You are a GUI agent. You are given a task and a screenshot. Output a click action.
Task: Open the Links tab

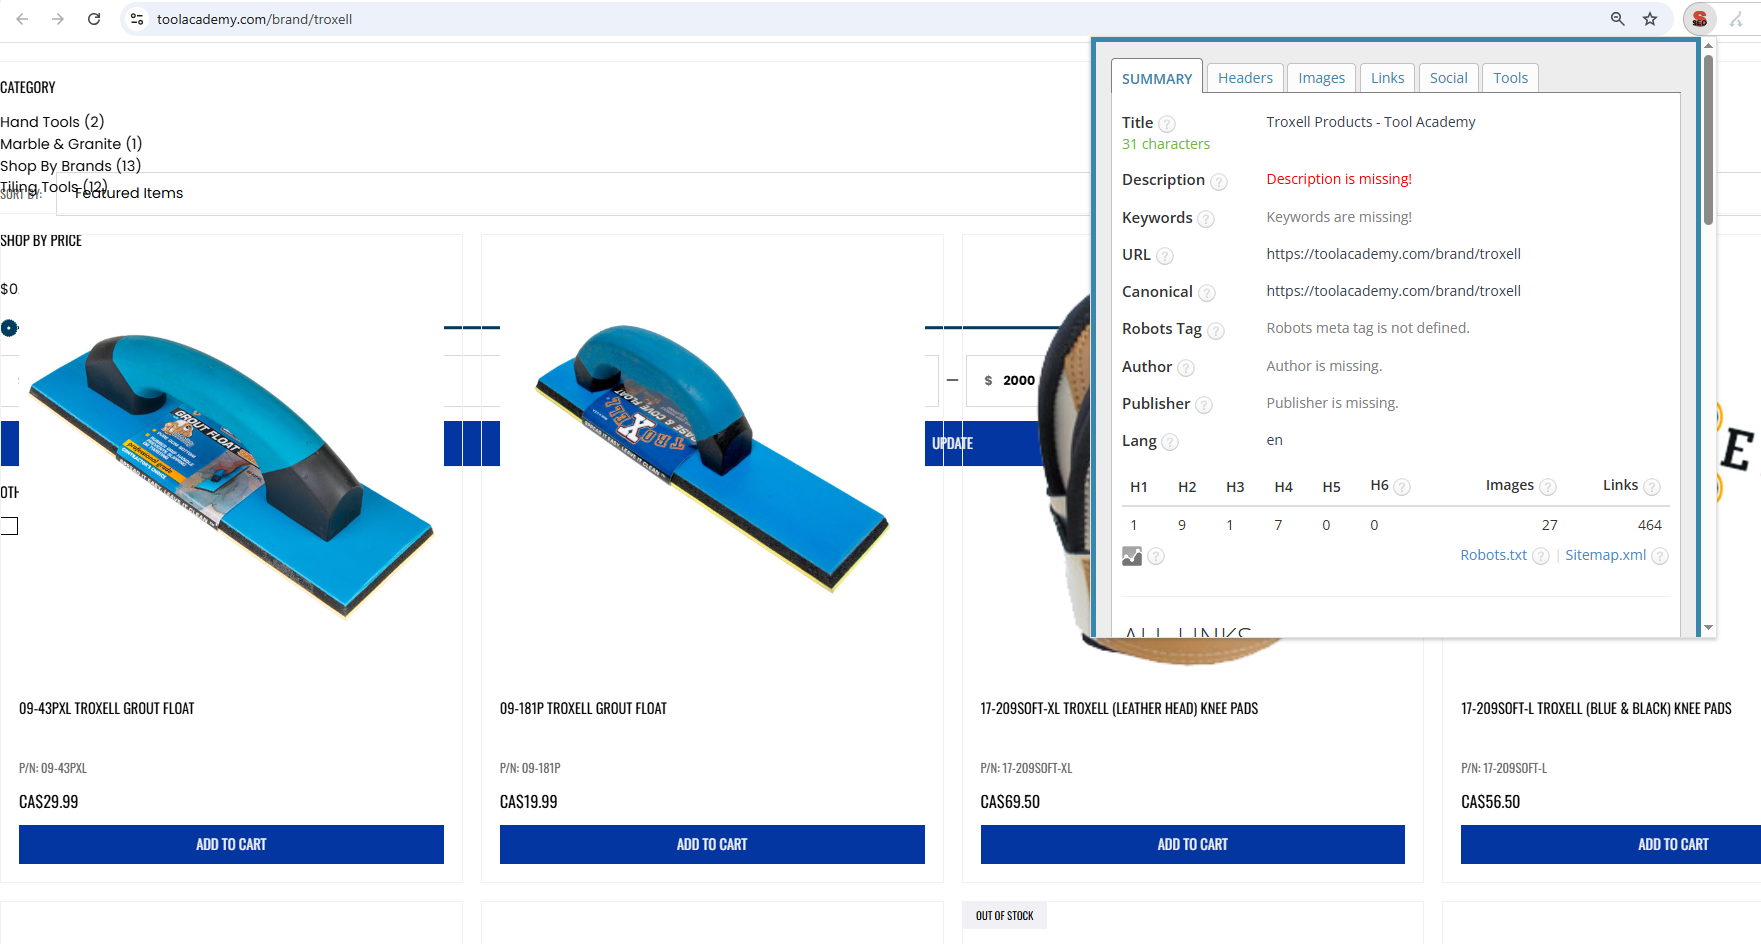click(x=1387, y=78)
